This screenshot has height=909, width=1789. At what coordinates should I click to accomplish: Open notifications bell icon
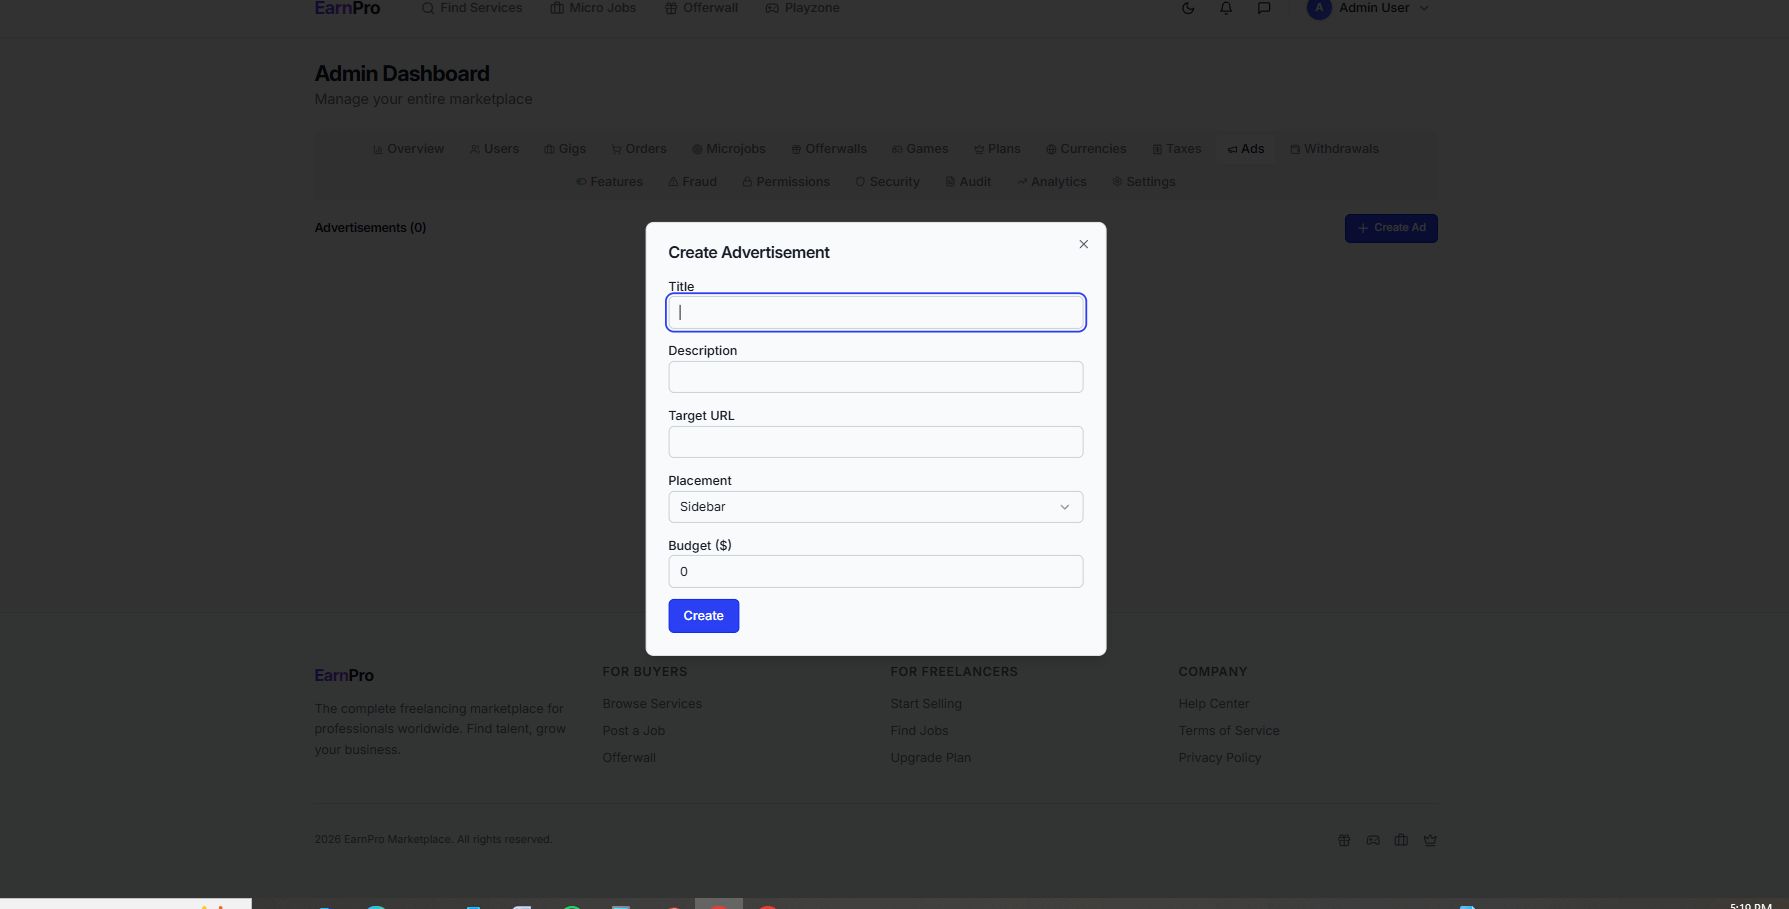coord(1226,8)
